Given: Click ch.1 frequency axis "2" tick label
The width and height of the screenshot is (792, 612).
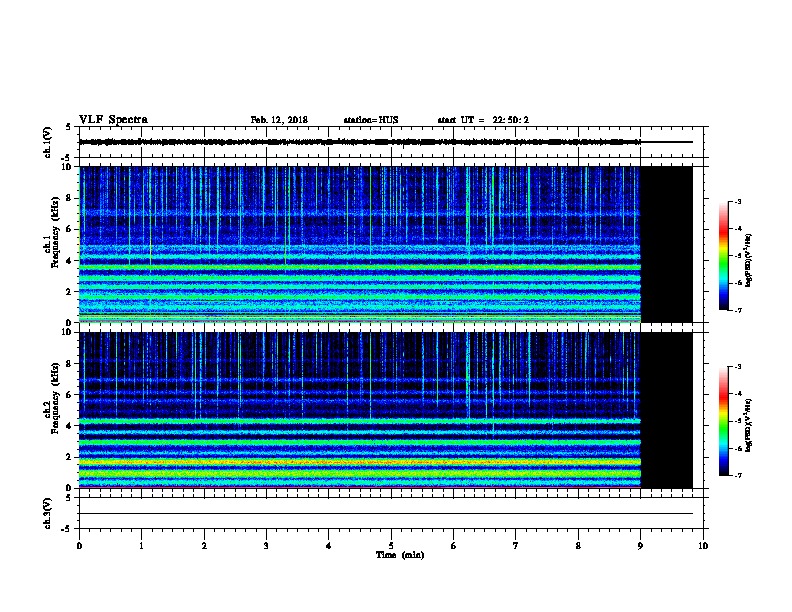Looking at the screenshot, I should pyautogui.click(x=69, y=292).
